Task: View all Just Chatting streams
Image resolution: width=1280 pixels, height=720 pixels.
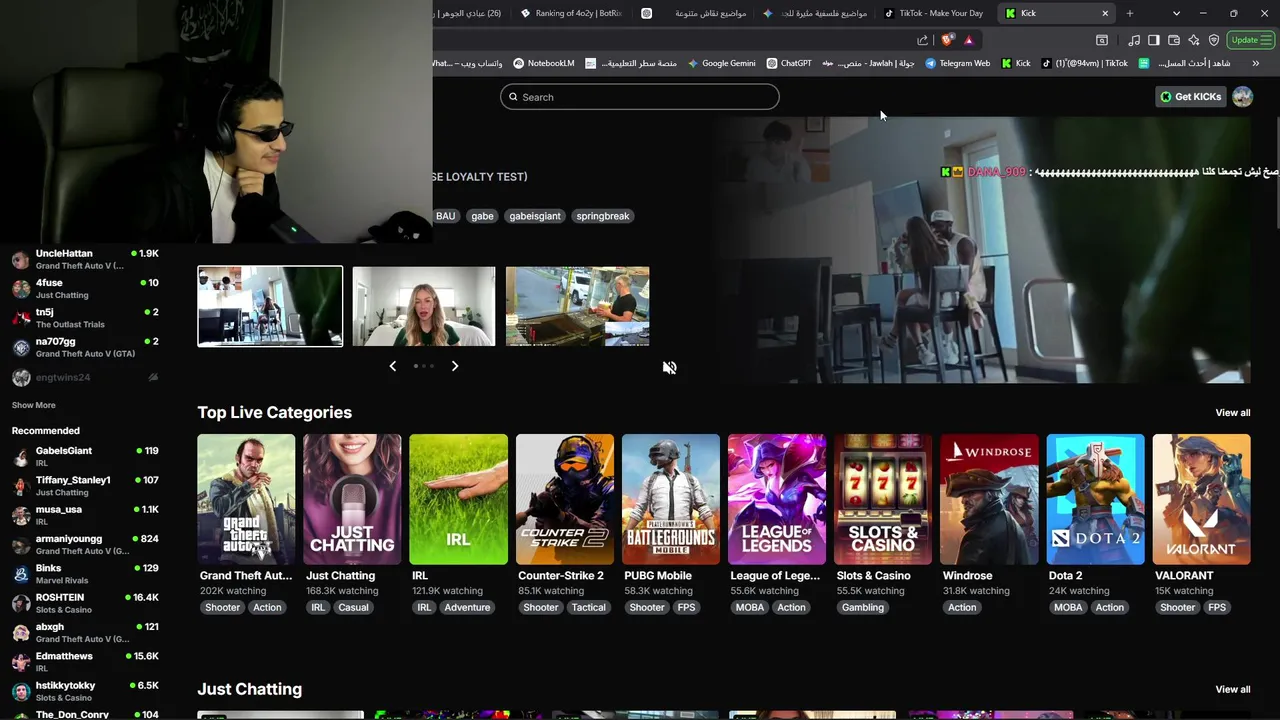Action: click(1232, 689)
